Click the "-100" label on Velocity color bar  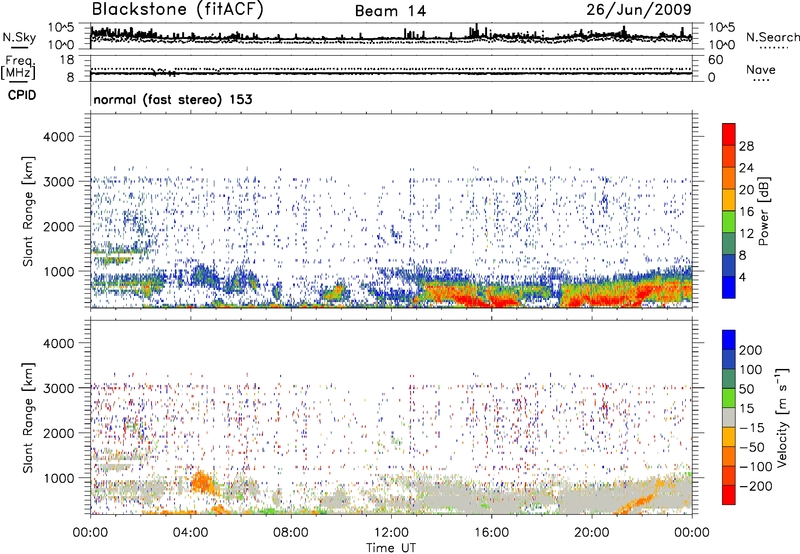tap(756, 467)
